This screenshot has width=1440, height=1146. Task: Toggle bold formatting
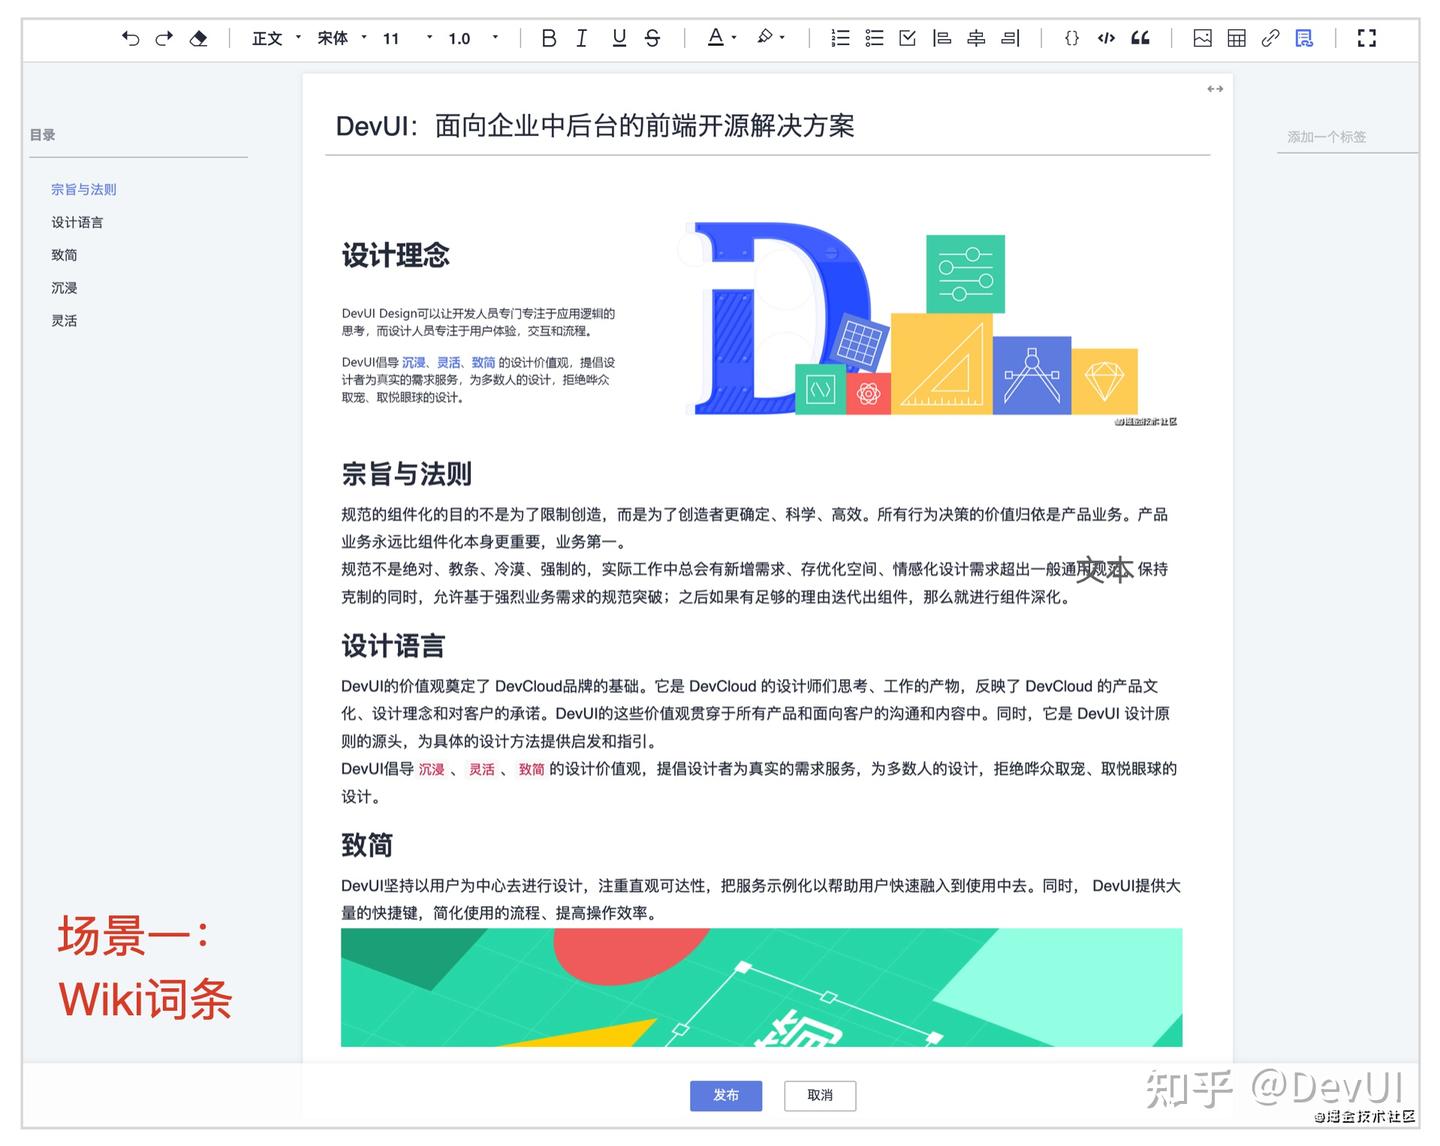[548, 38]
